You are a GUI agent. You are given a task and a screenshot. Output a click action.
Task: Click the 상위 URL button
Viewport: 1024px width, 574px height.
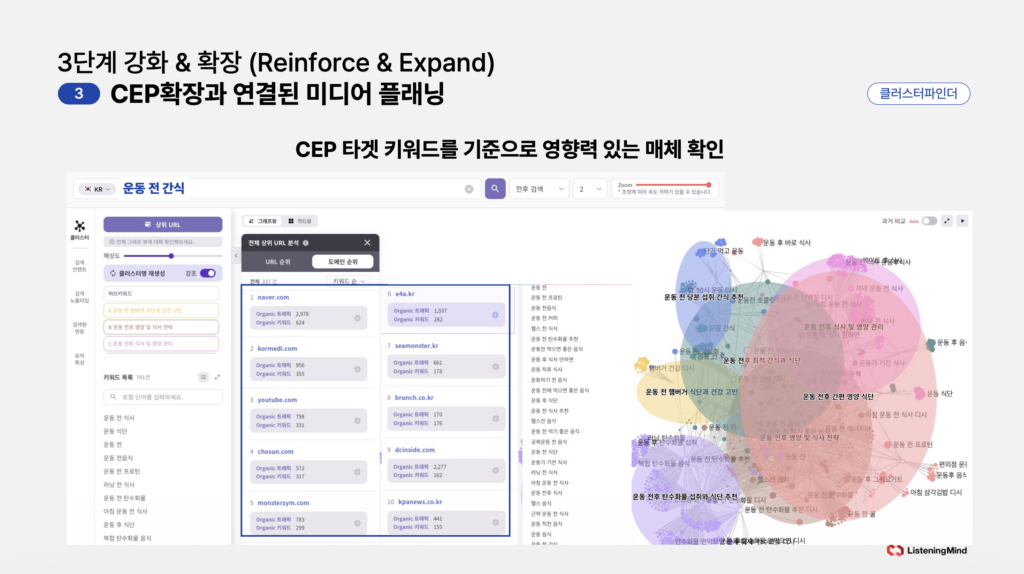click(x=162, y=224)
